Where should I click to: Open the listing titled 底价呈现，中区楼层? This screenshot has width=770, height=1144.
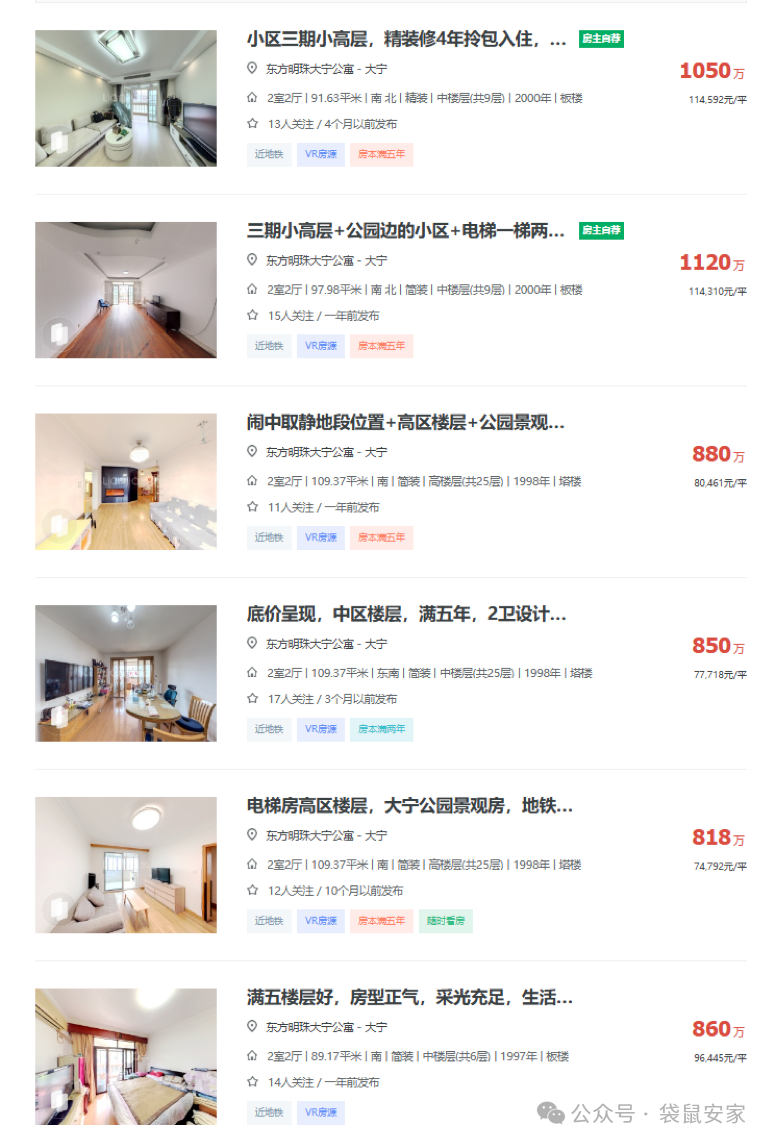pos(406,614)
